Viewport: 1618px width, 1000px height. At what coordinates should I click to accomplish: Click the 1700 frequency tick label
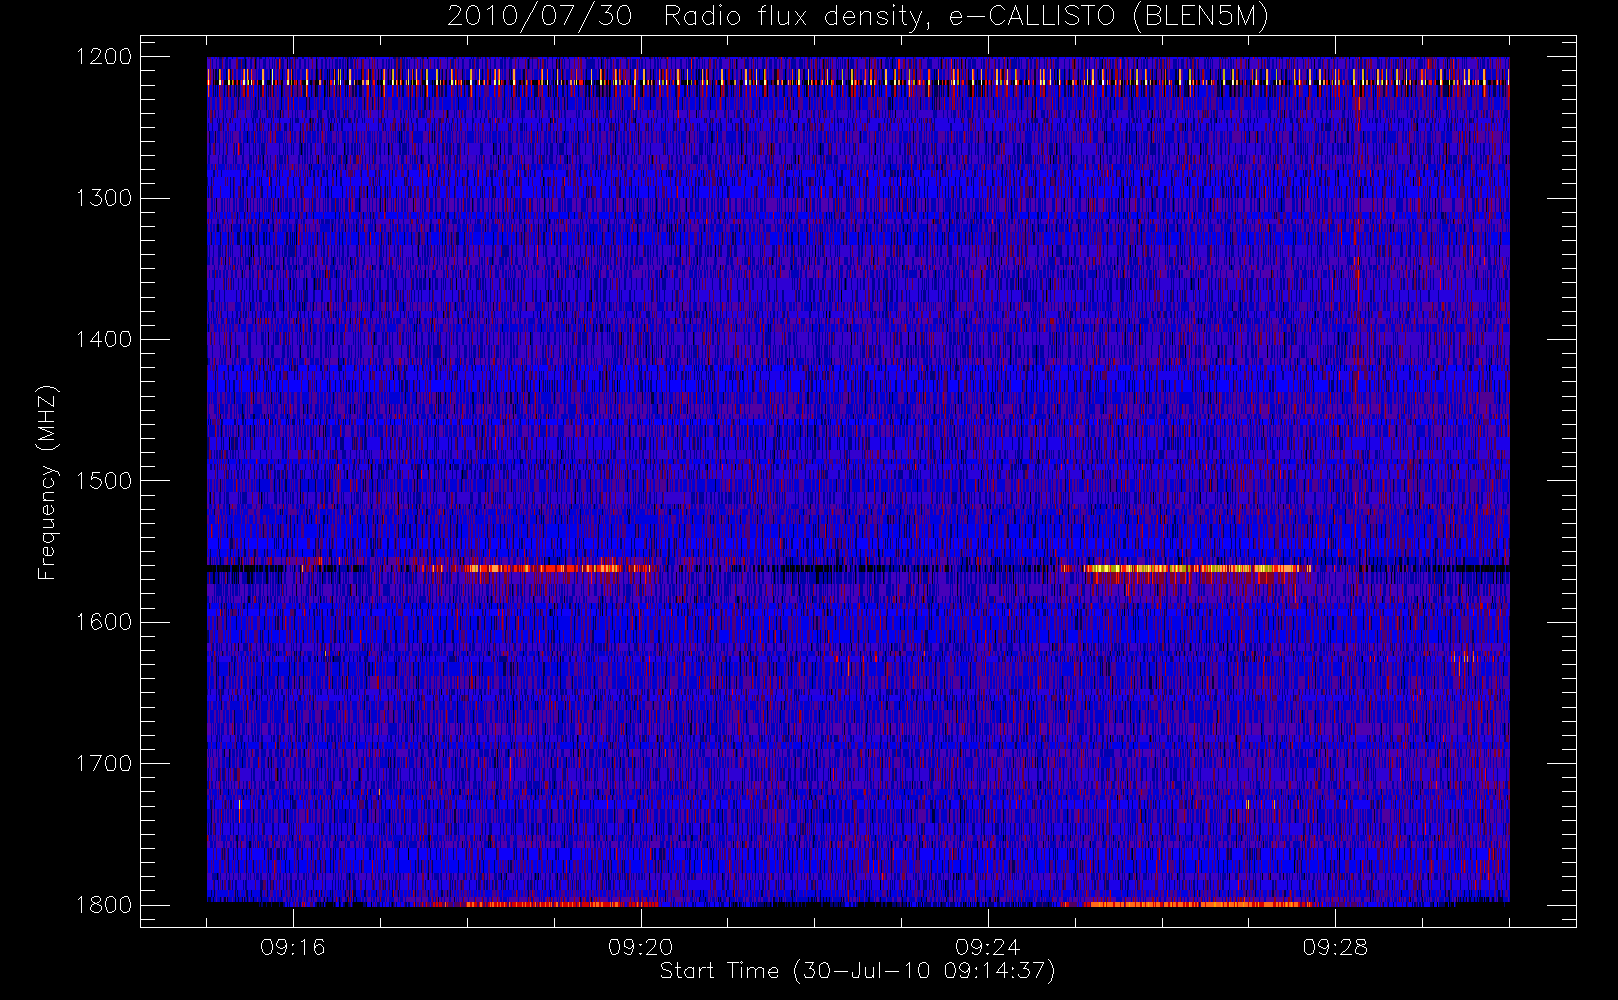click(104, 763)
